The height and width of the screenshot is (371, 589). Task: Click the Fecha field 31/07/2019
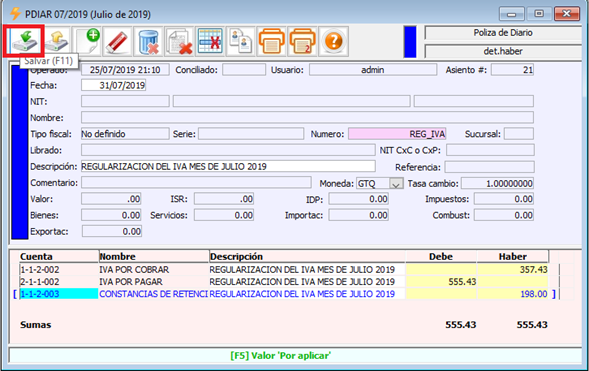(113, 85)
